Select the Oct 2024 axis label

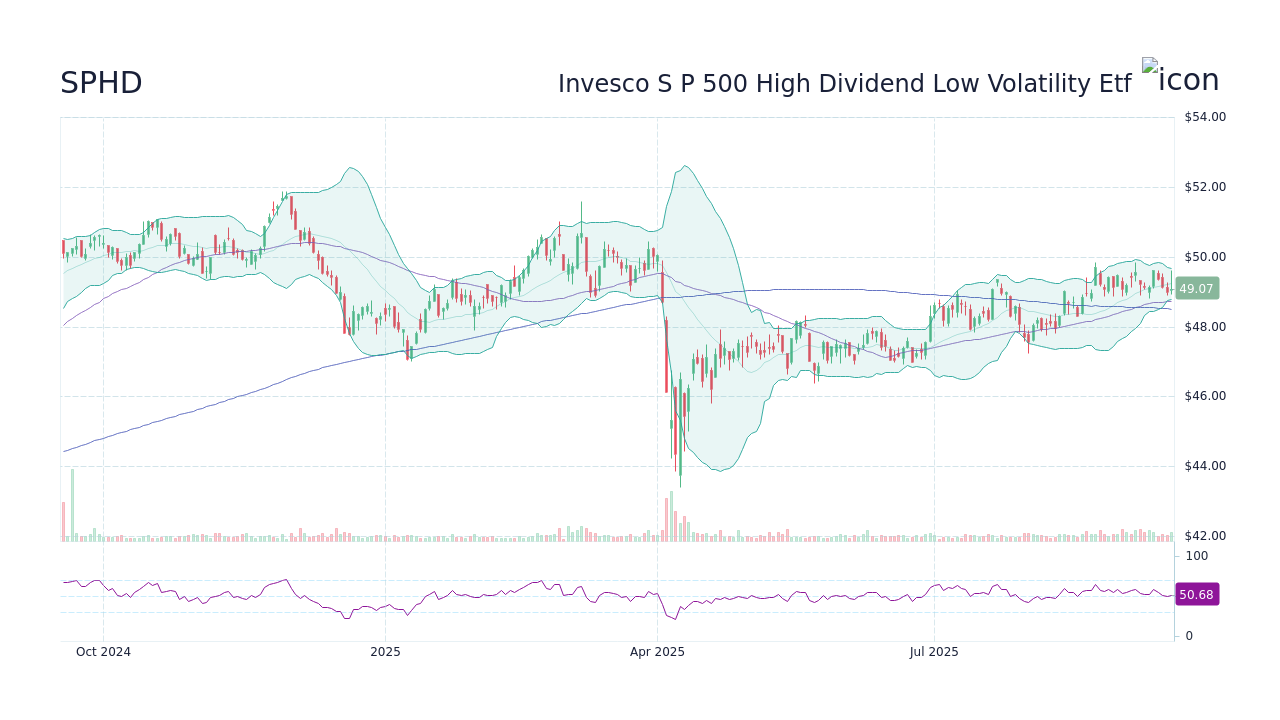pos(102,651)
